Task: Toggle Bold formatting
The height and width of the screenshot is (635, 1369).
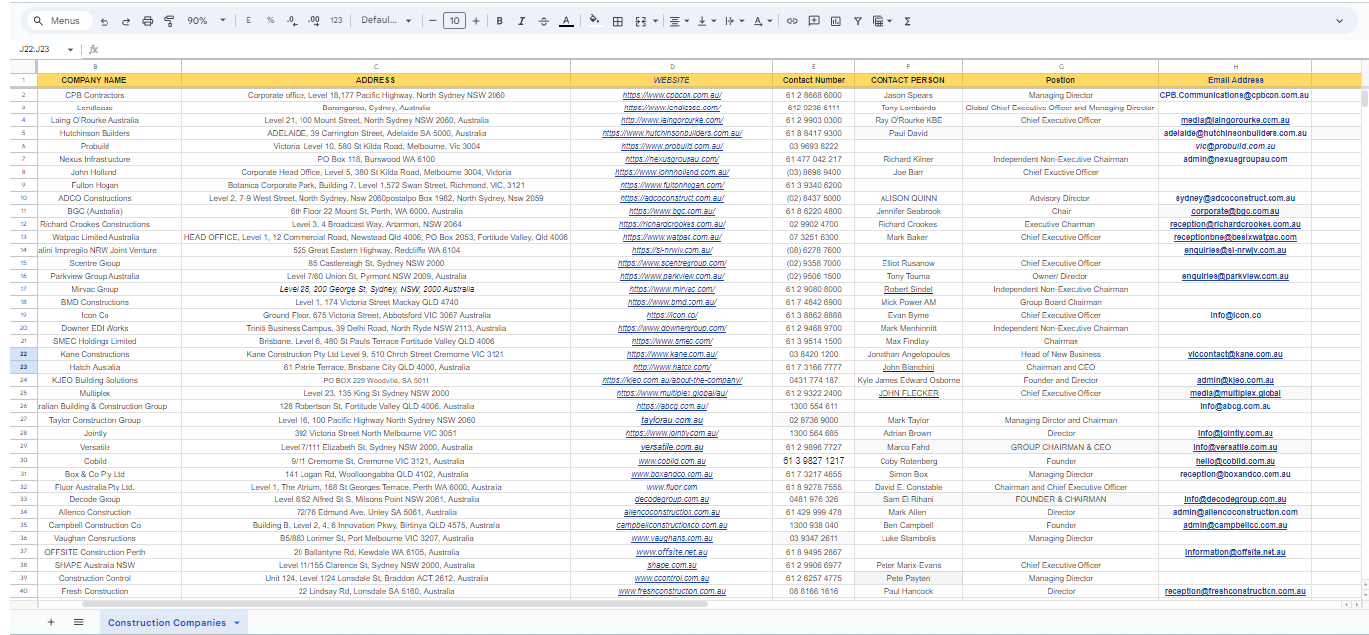Action: click(x=499, y=20)
